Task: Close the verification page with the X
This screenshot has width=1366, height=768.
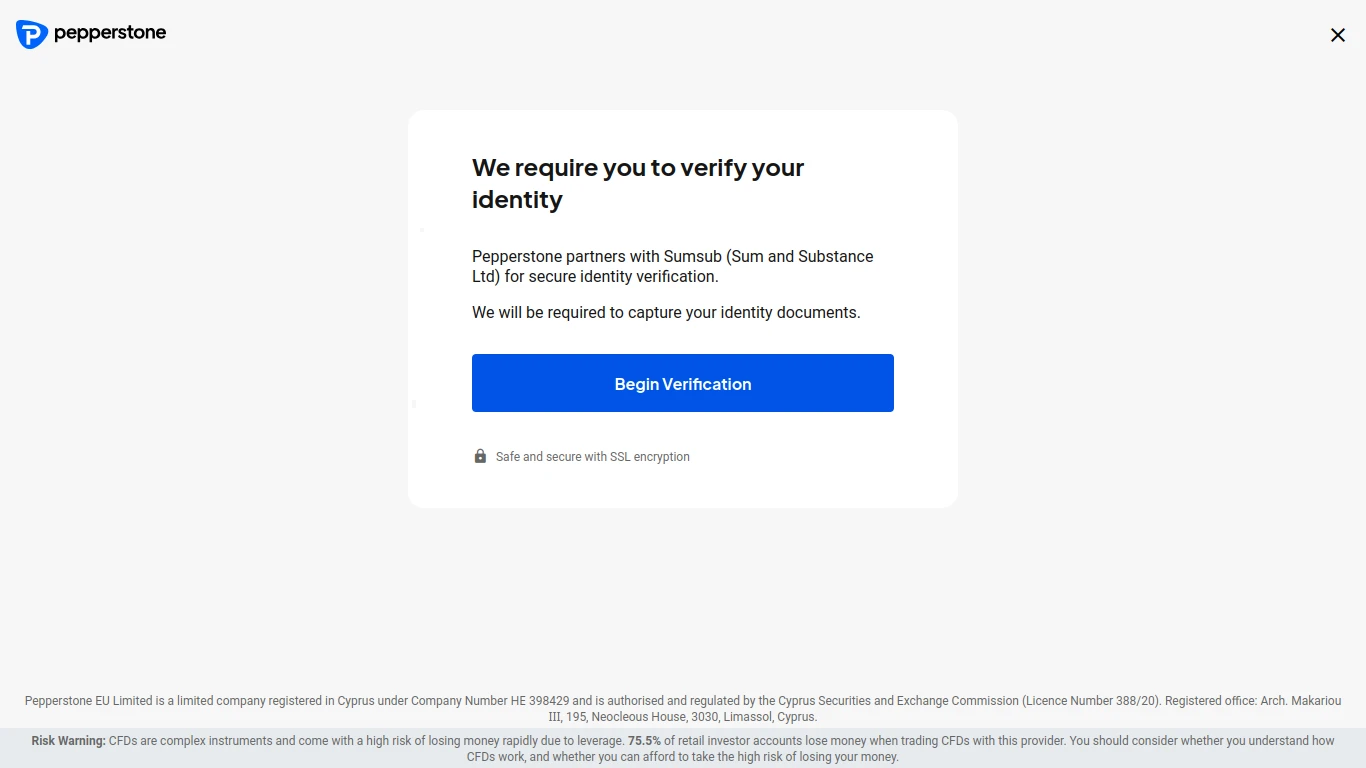Action: click(x=1338, y=35)
